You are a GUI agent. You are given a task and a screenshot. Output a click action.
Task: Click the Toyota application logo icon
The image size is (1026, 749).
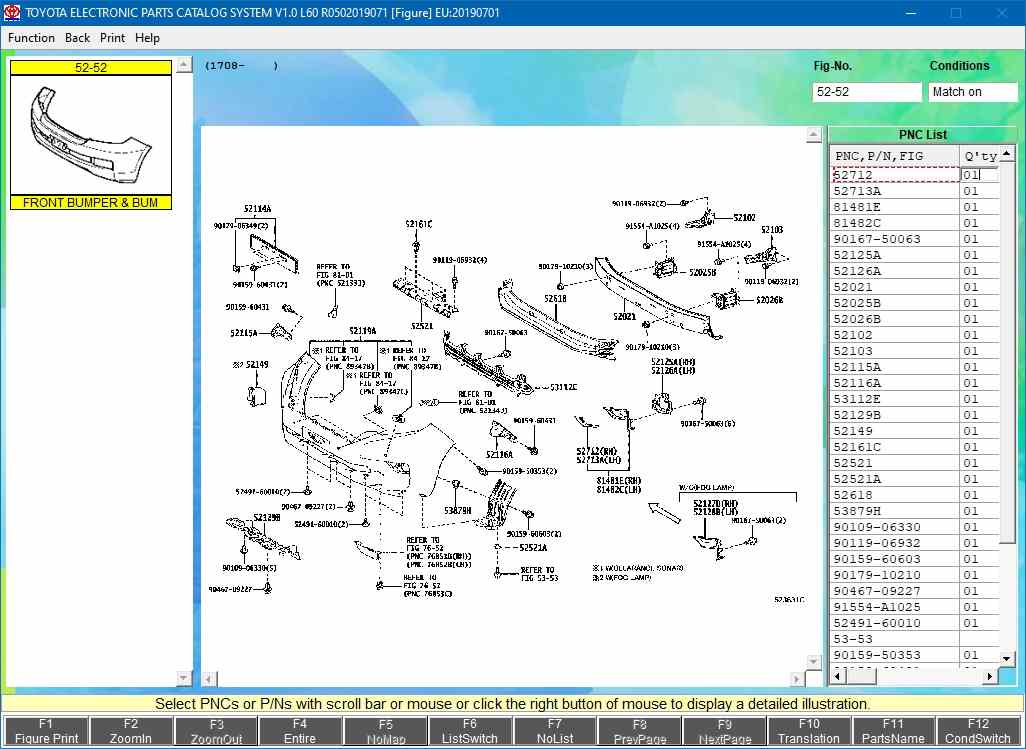(x=12, y=12)
